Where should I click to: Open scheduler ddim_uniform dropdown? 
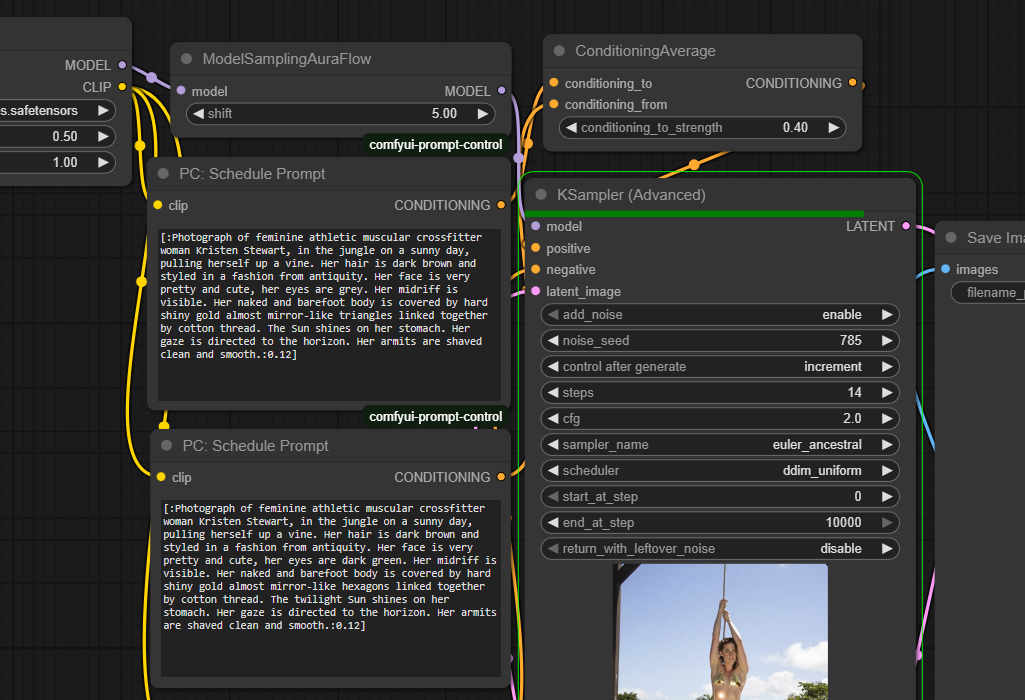[x=720, y=471]
